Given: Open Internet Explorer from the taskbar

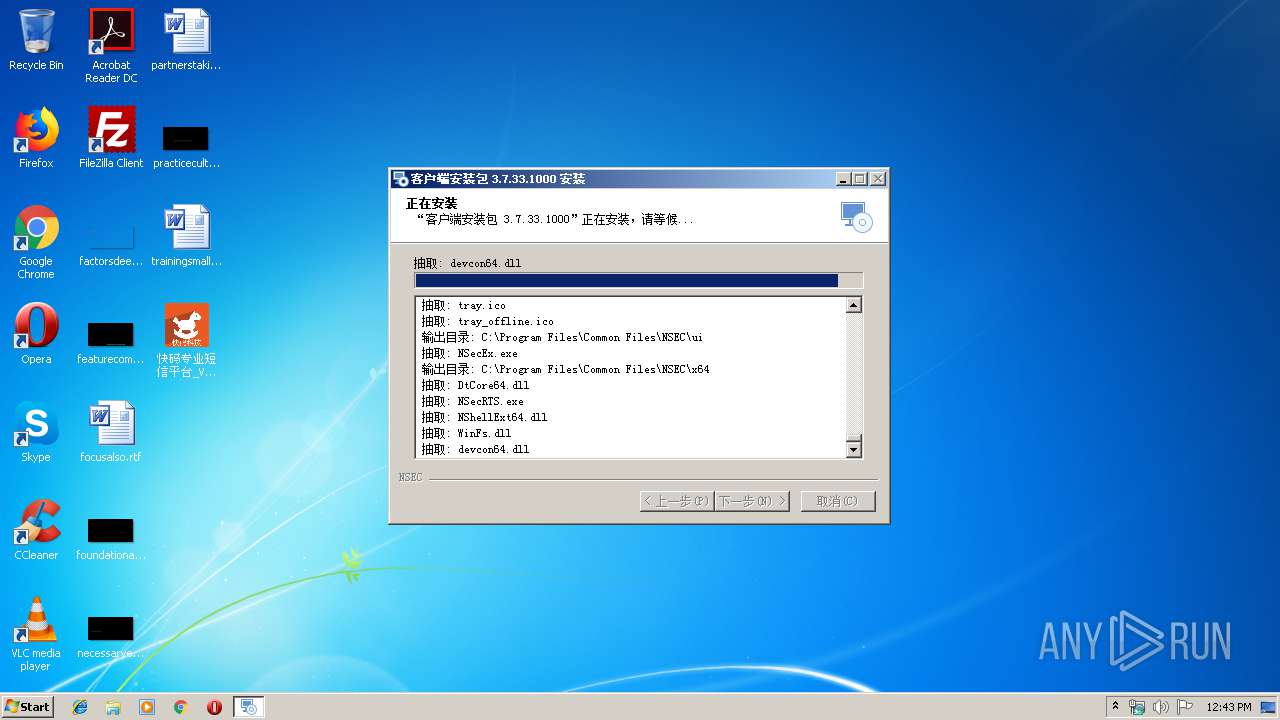Looking at the screenshot, I should coord(80,707).
